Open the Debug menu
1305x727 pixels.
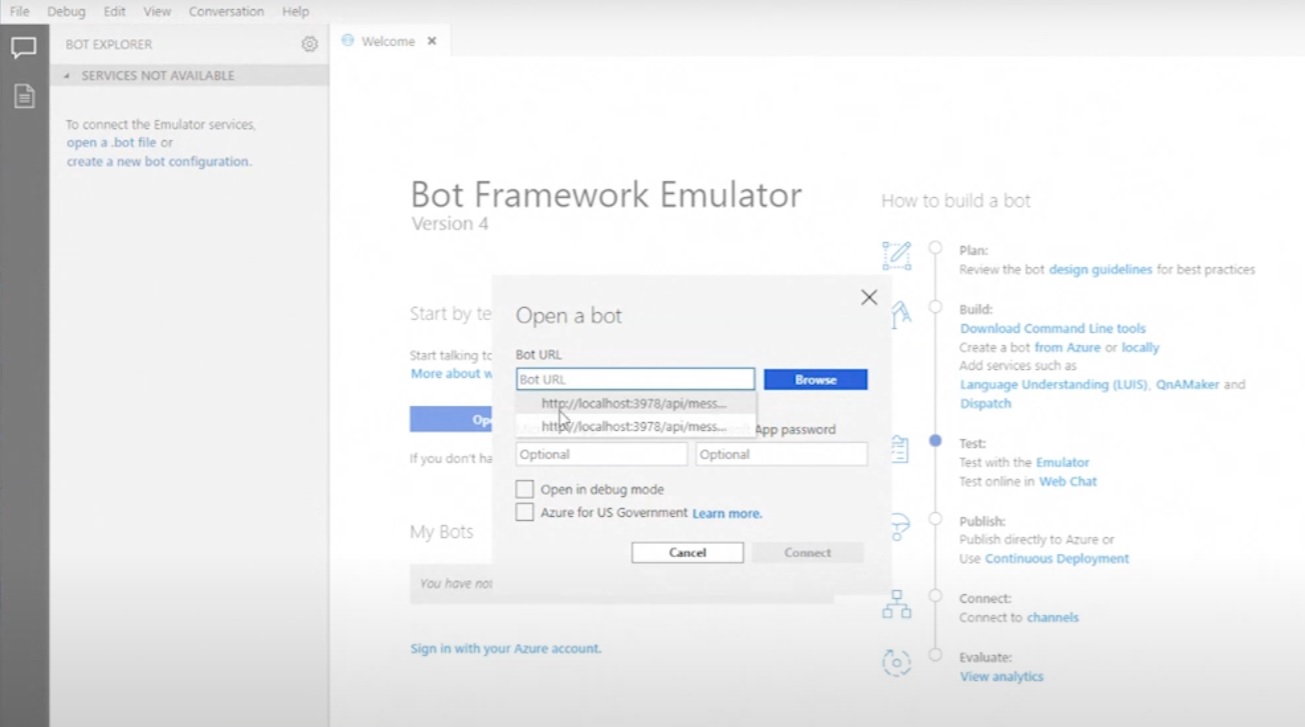pos(66,12)
